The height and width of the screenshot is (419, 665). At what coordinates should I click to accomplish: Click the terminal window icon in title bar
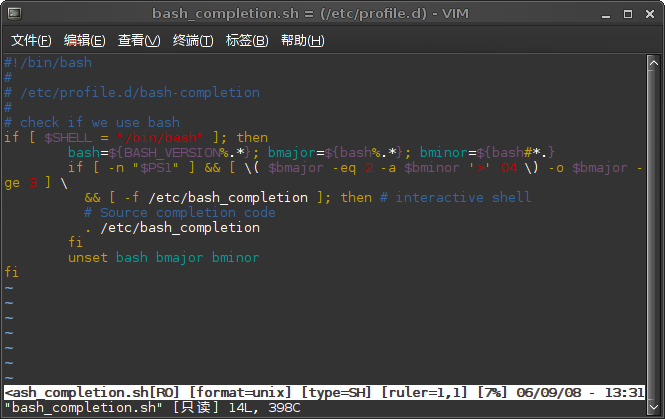click(14, 14)
